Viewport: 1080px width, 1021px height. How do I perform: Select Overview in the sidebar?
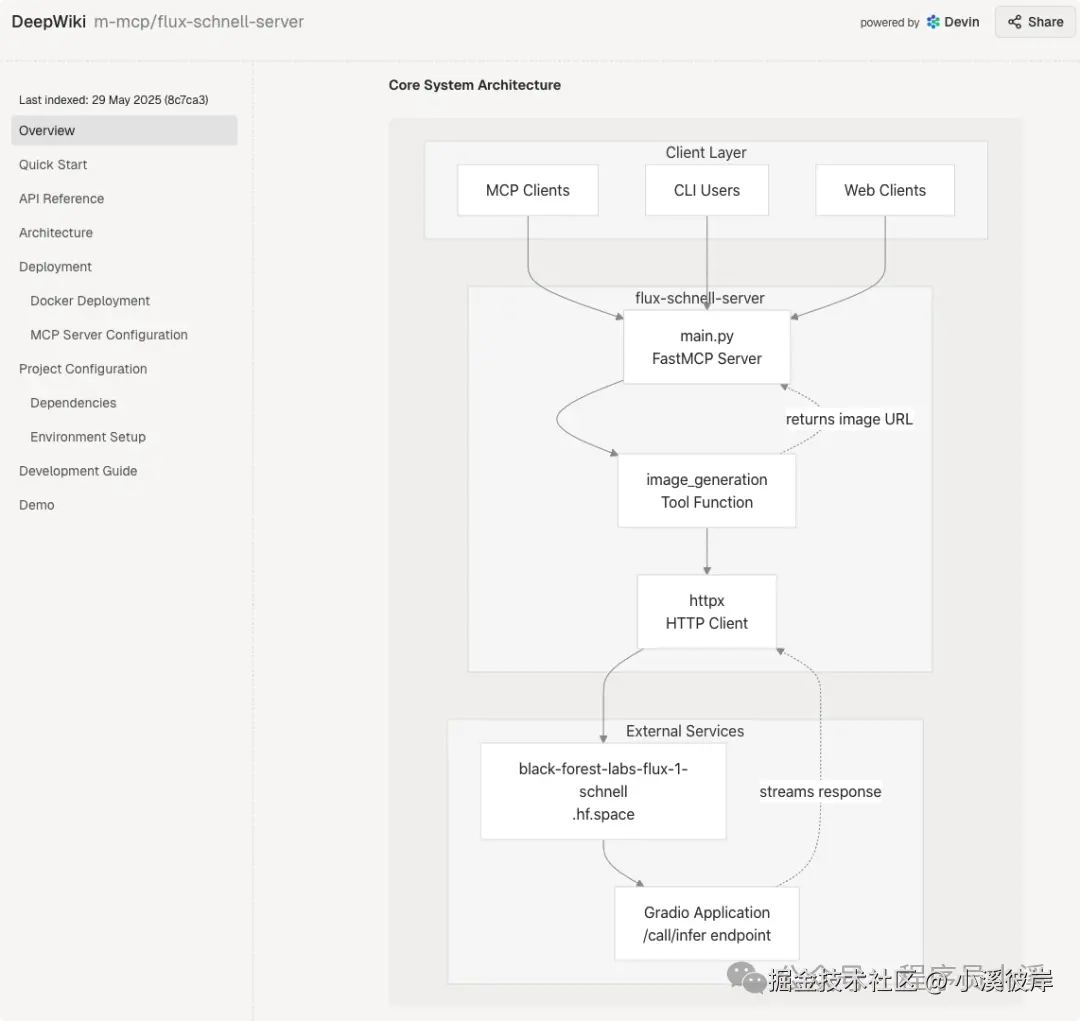[x=47, y=131]
